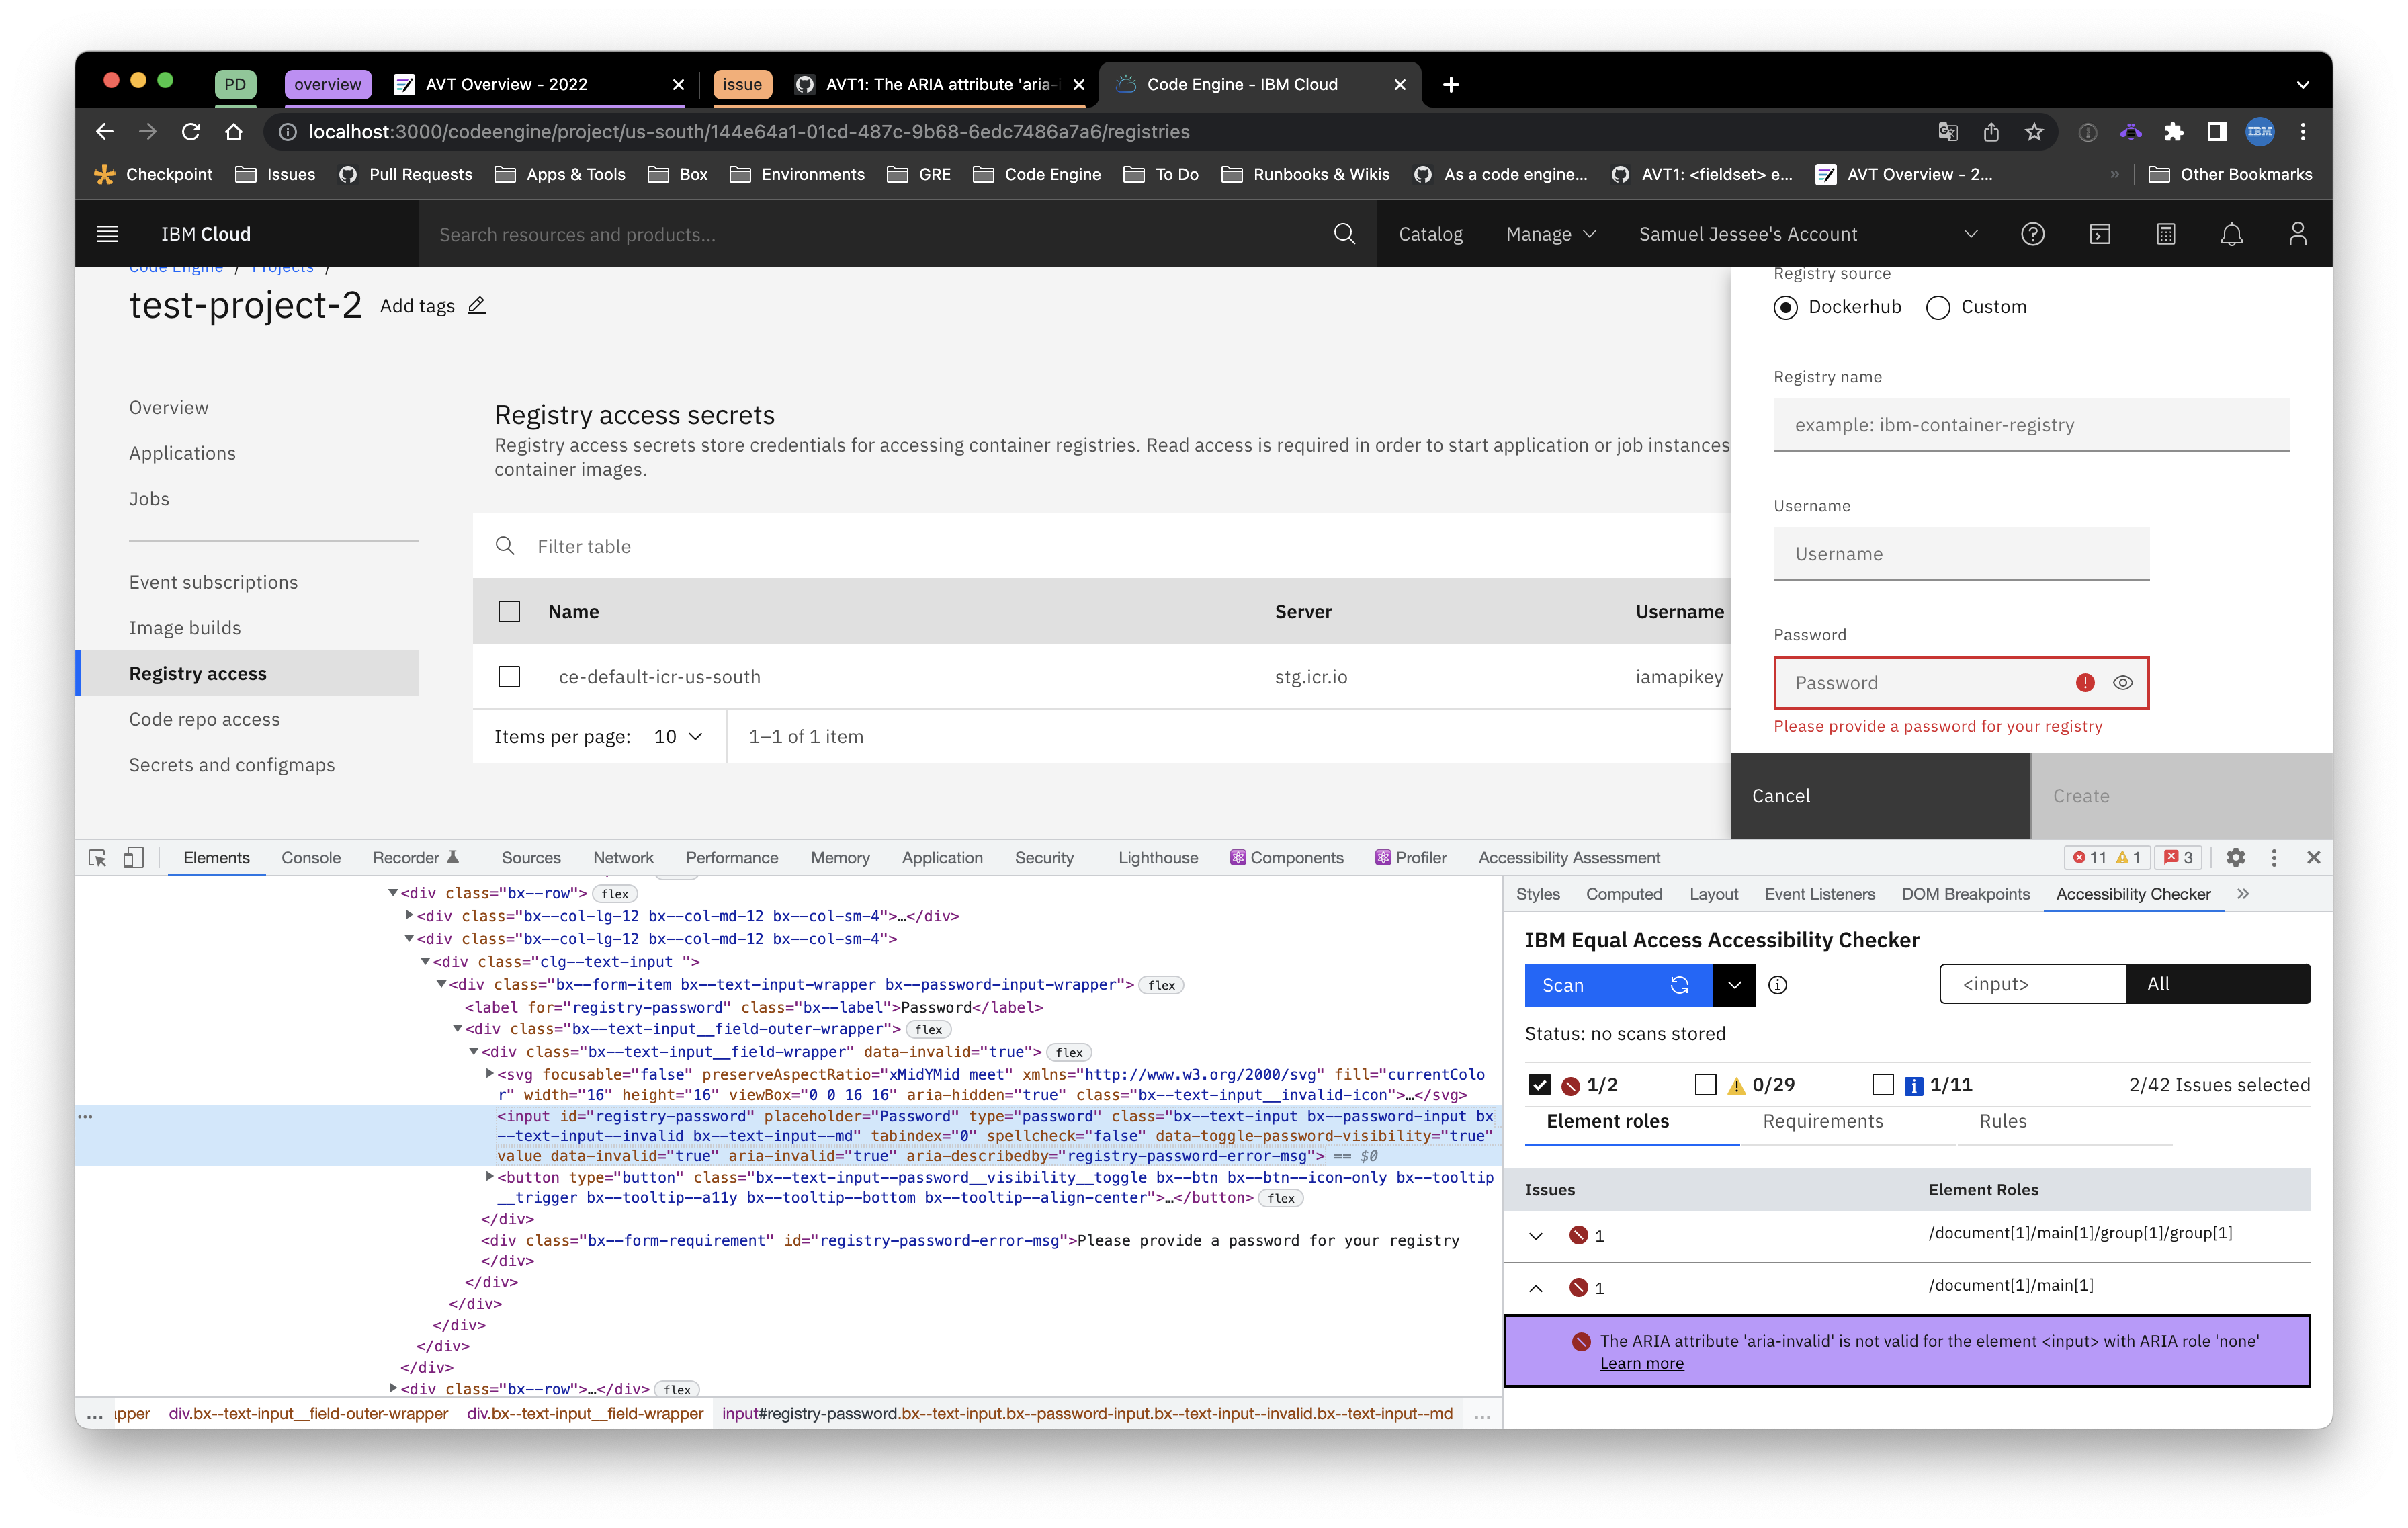Open the IBM Cloud hamburger menu
Image resolution: width=2408 pixels, height=1528 pixels.
(x=107, y=234)
